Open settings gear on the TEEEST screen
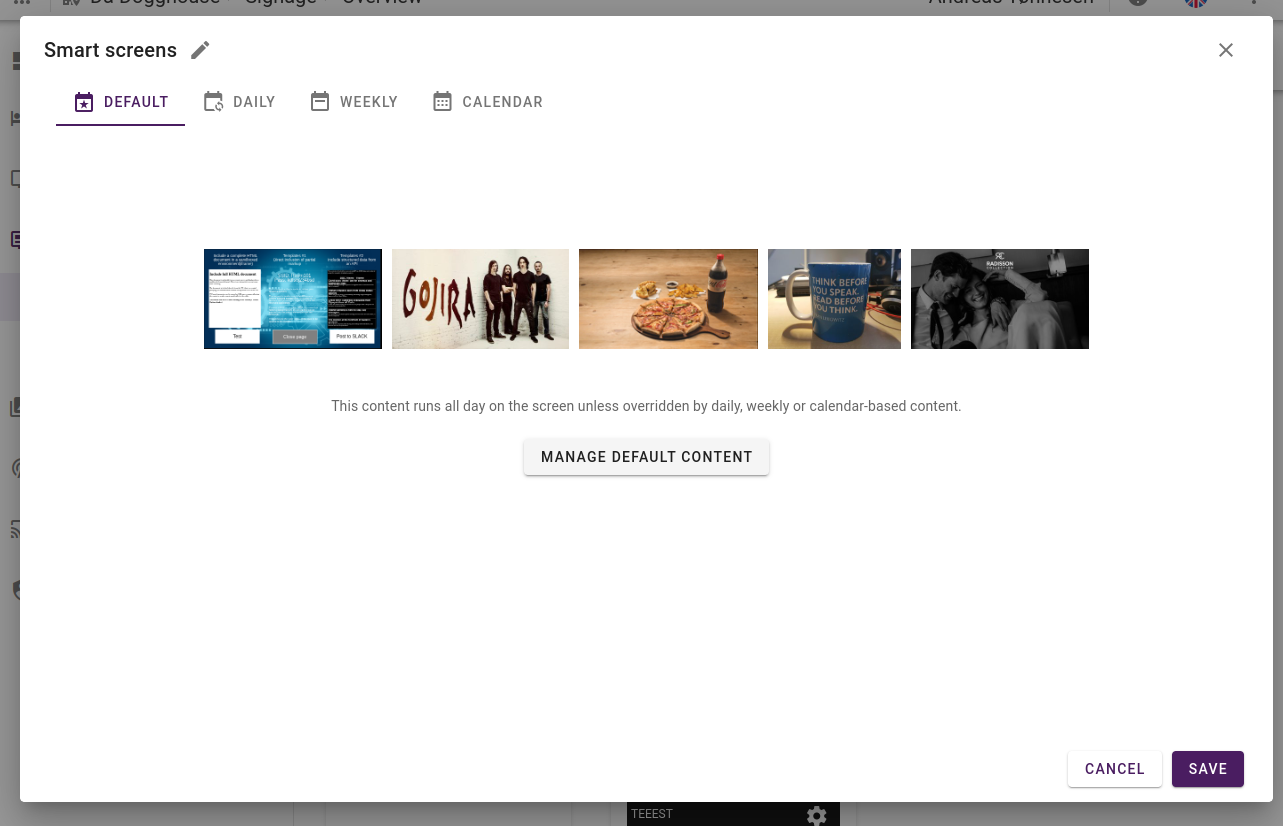 coord(817,816)
